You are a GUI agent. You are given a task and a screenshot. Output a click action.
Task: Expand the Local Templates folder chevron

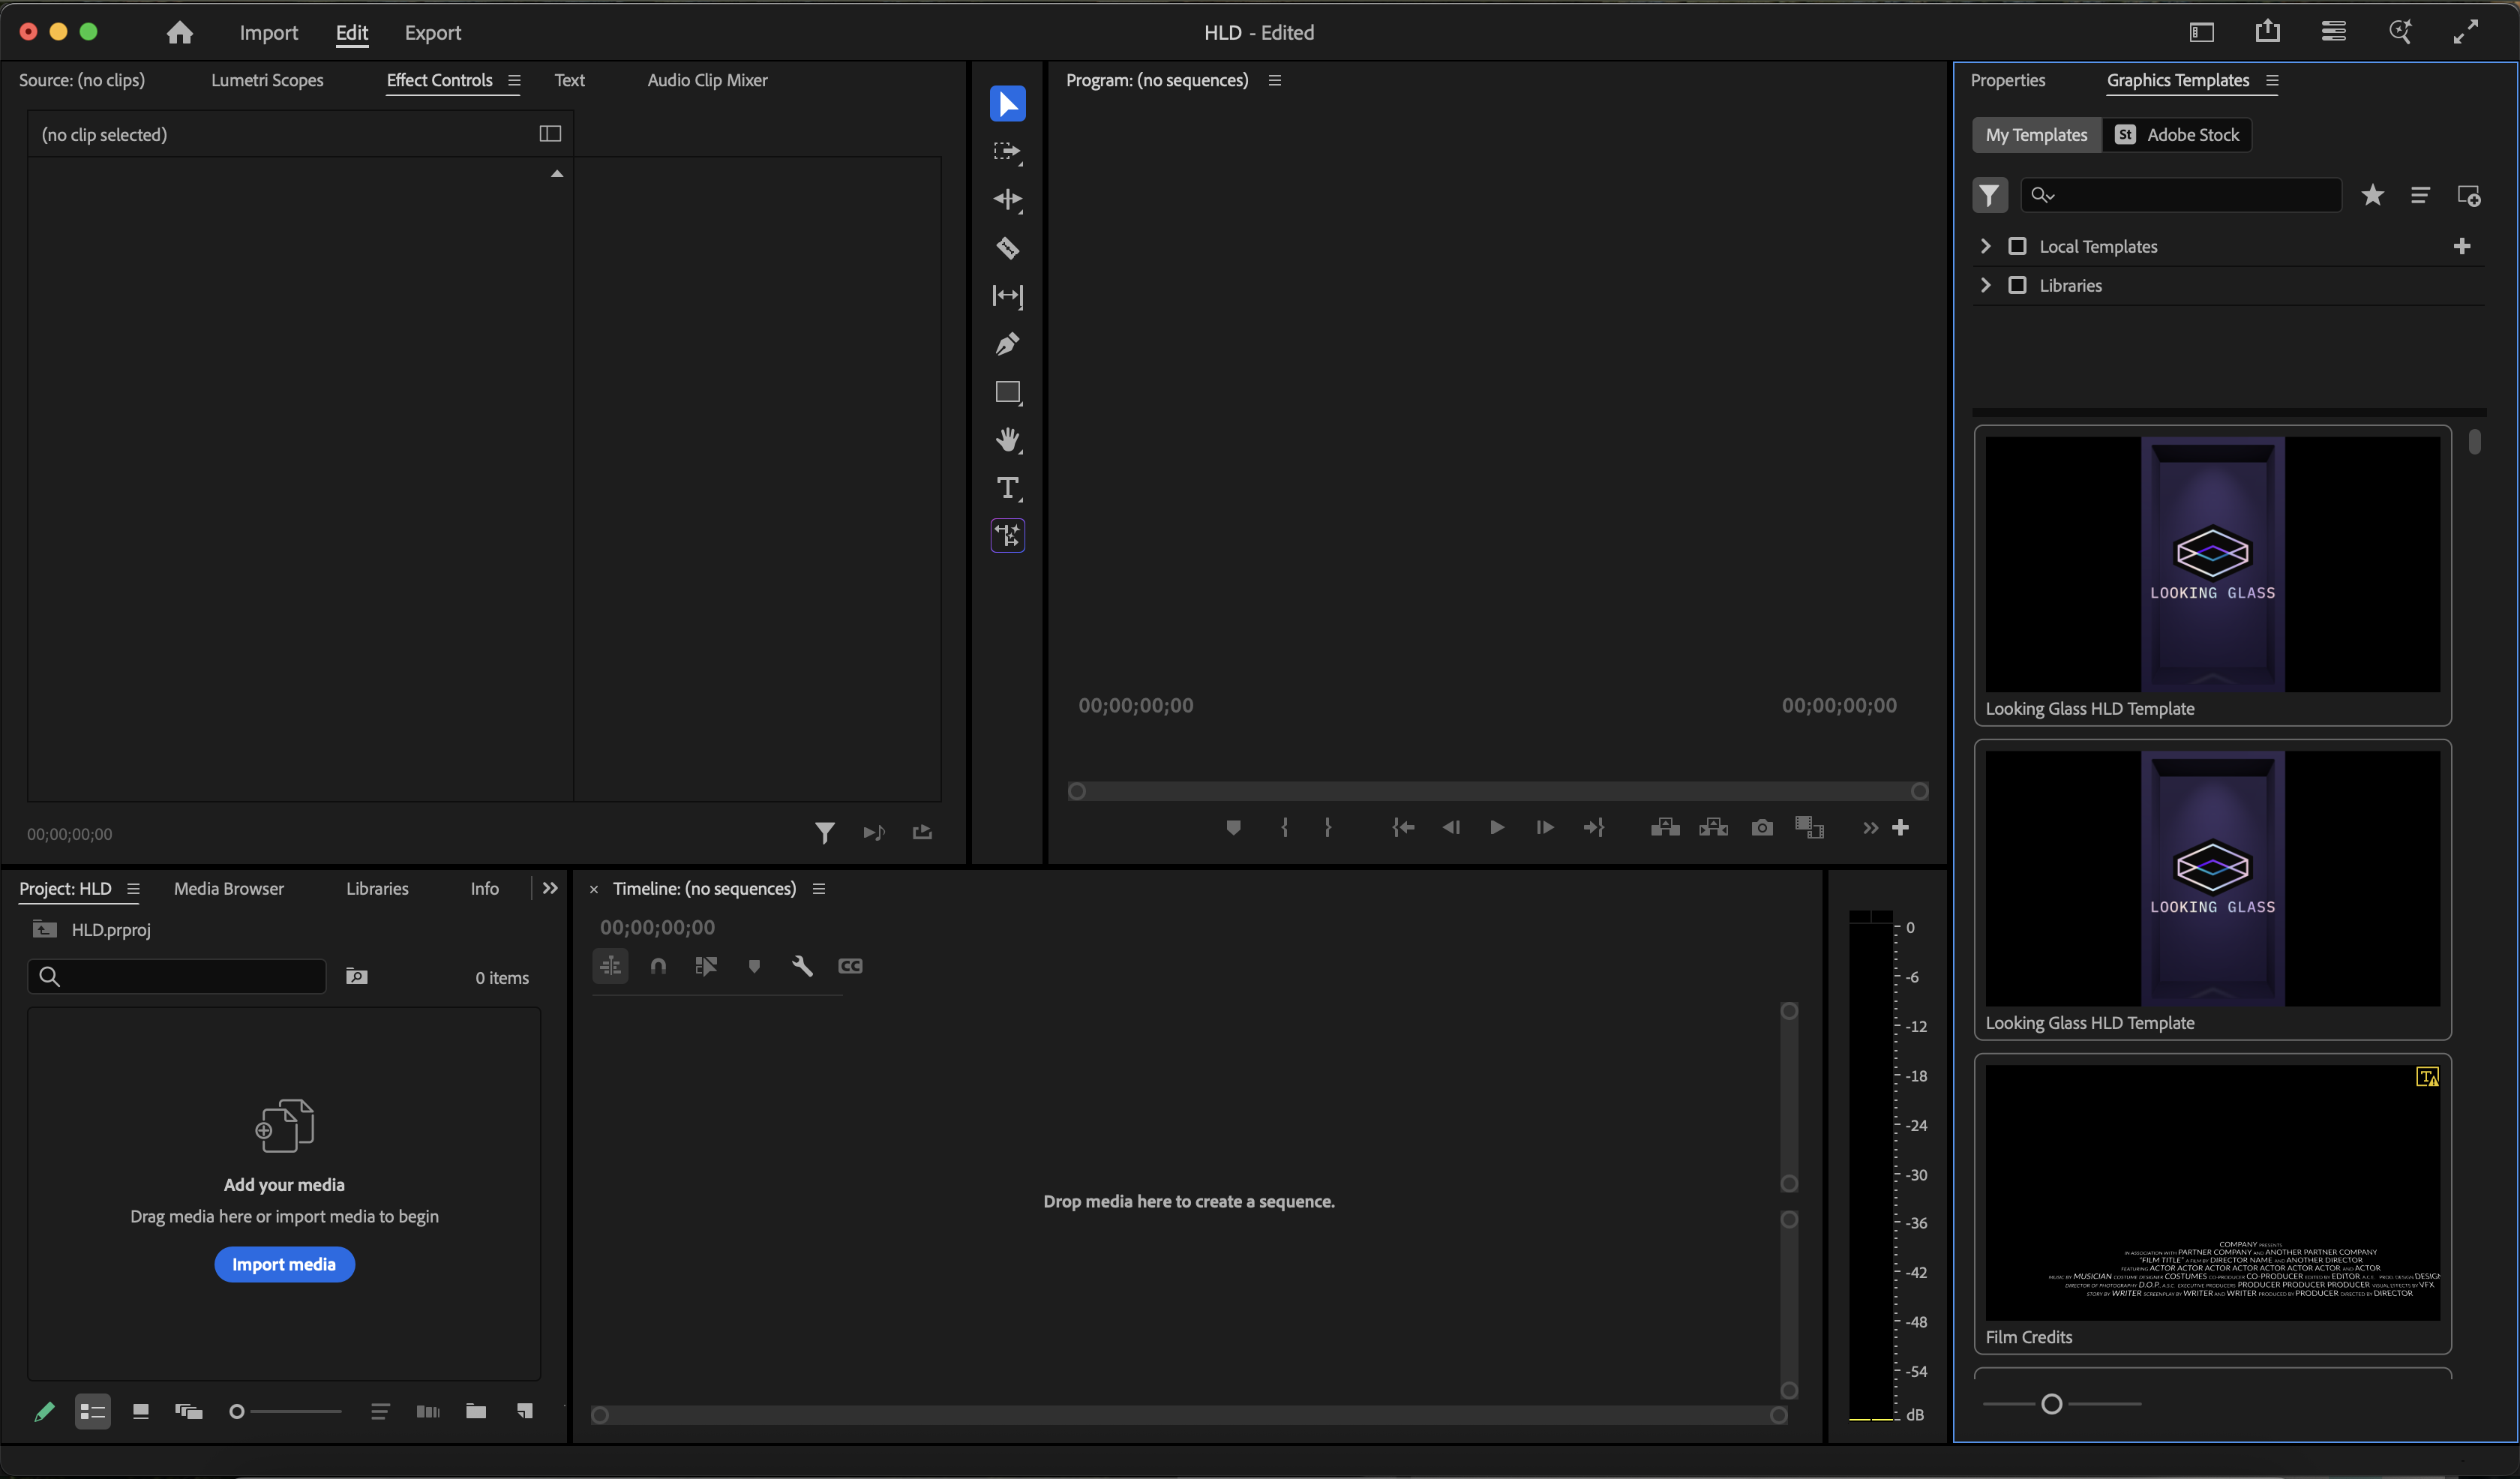[x=1986, y=246]
